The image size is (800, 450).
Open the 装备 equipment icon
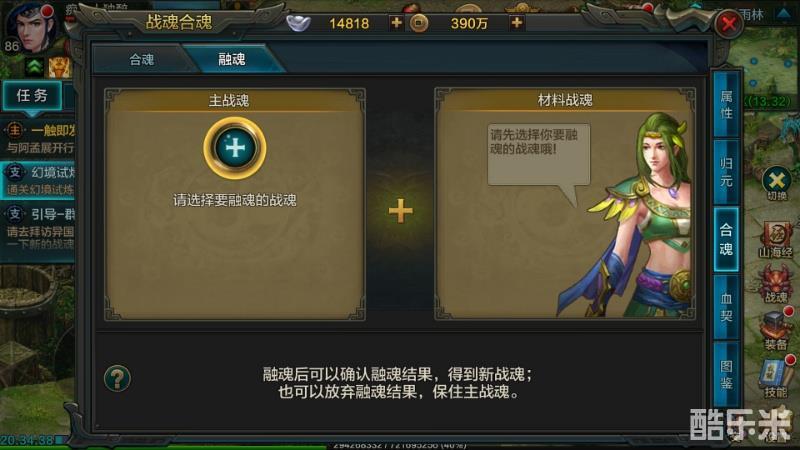click(x=776, y=331)
